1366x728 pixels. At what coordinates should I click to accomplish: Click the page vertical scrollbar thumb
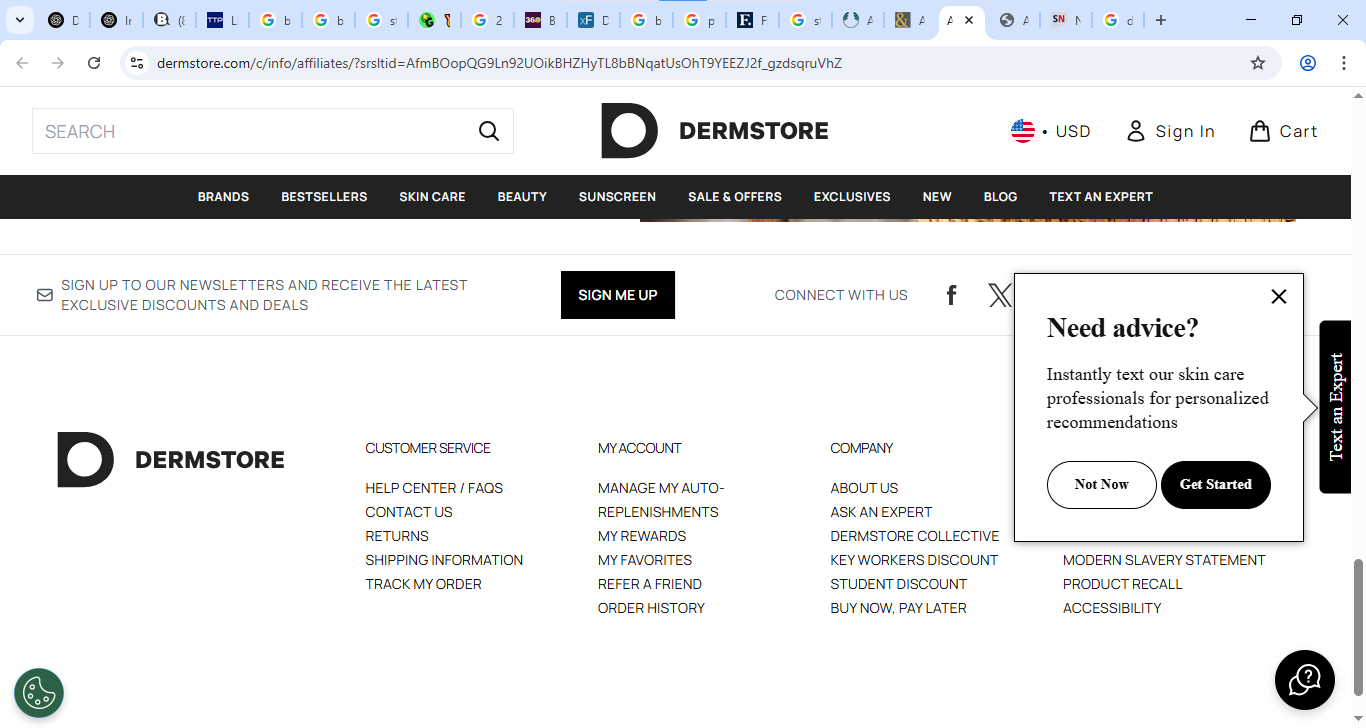click(x=1358, y=627)
